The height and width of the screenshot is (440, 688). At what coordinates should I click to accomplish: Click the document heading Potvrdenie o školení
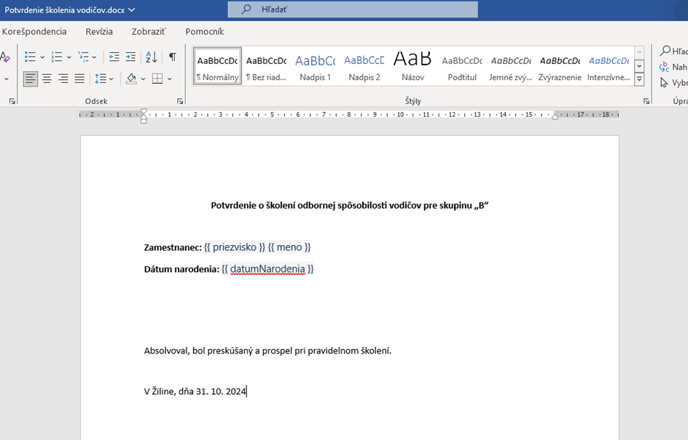tap(350, 205)
